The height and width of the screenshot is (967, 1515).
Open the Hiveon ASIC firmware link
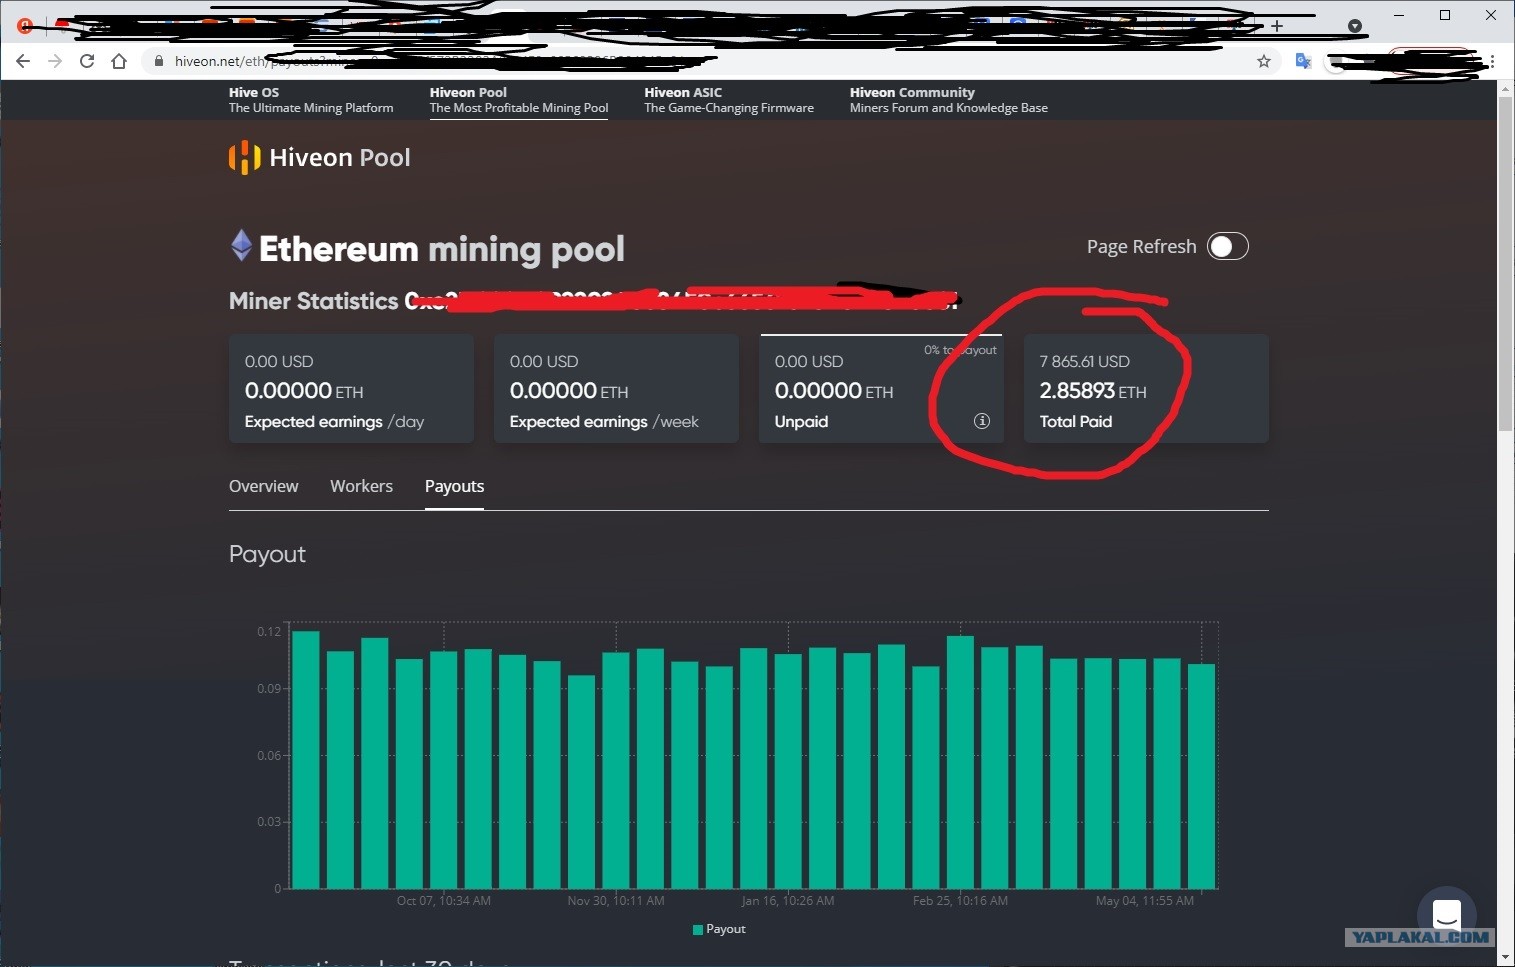click(x=729, y=100)
